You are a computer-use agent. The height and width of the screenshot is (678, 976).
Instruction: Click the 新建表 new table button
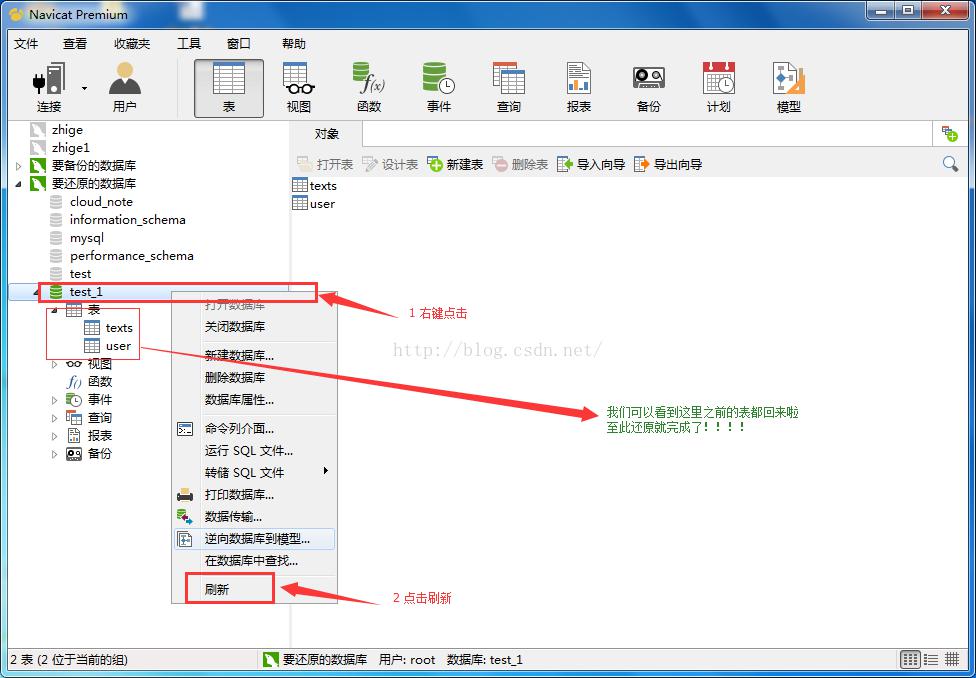pos(455,164)
